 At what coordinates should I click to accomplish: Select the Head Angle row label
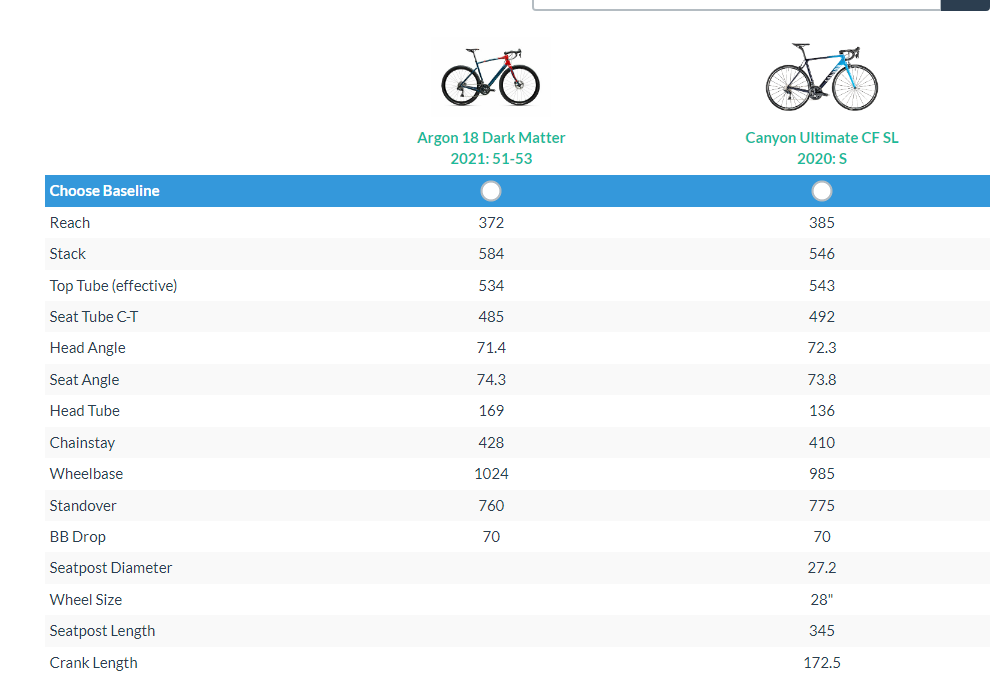tap(88, 348)
